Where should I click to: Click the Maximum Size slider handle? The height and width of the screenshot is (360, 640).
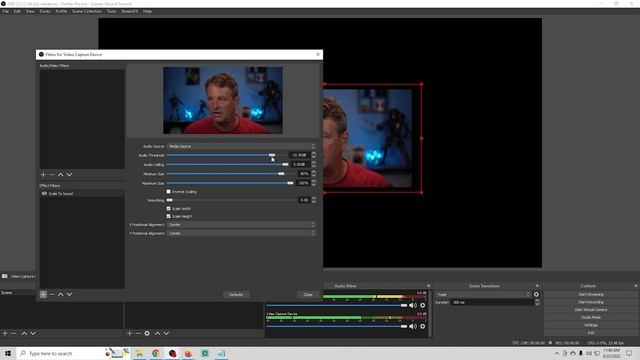point(290,183)
